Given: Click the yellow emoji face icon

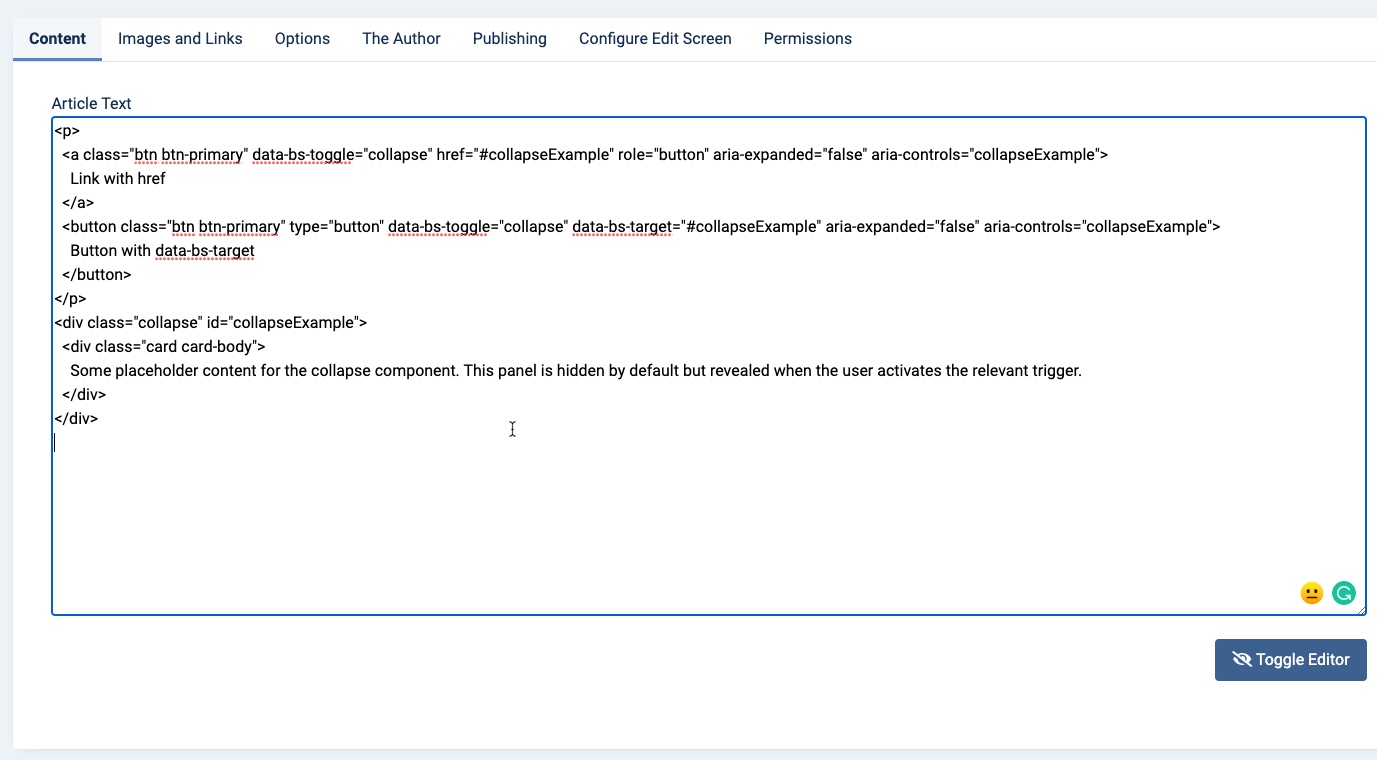Looking at the screenshot, I should point(1312,593).
